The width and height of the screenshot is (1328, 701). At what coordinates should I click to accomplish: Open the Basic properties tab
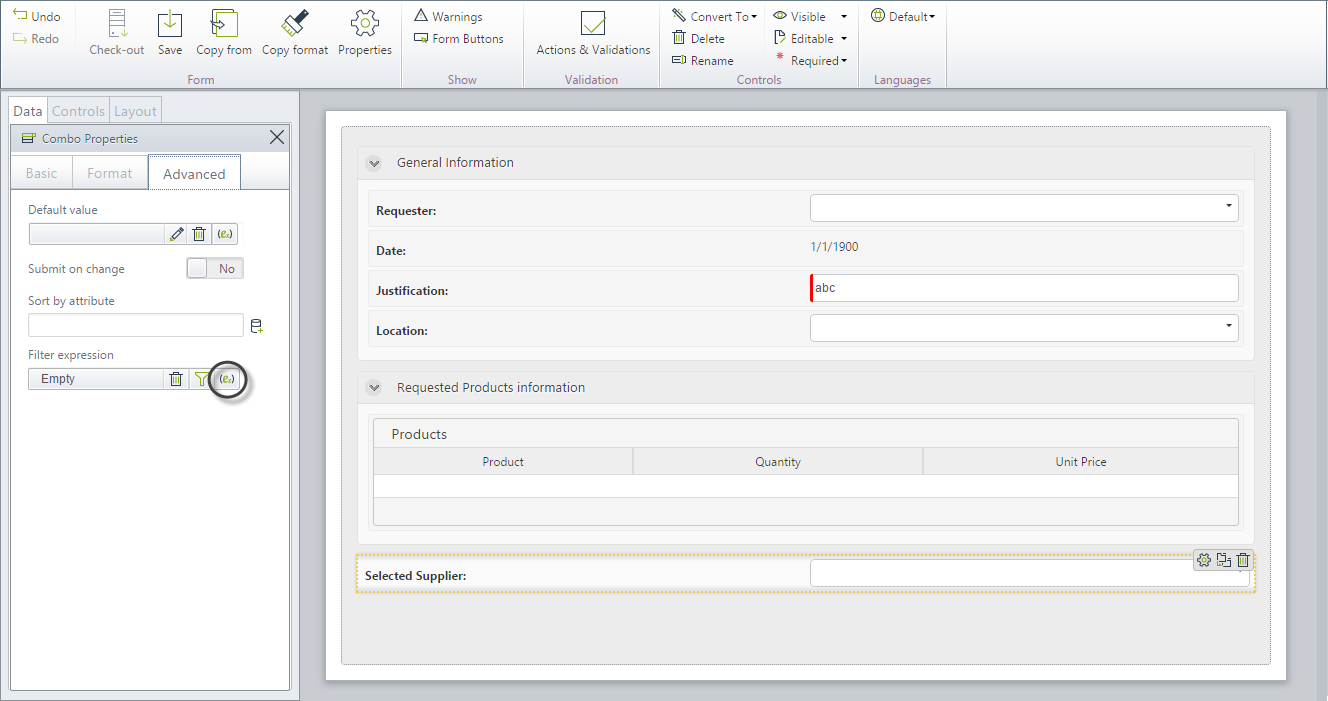pos(42,173)
